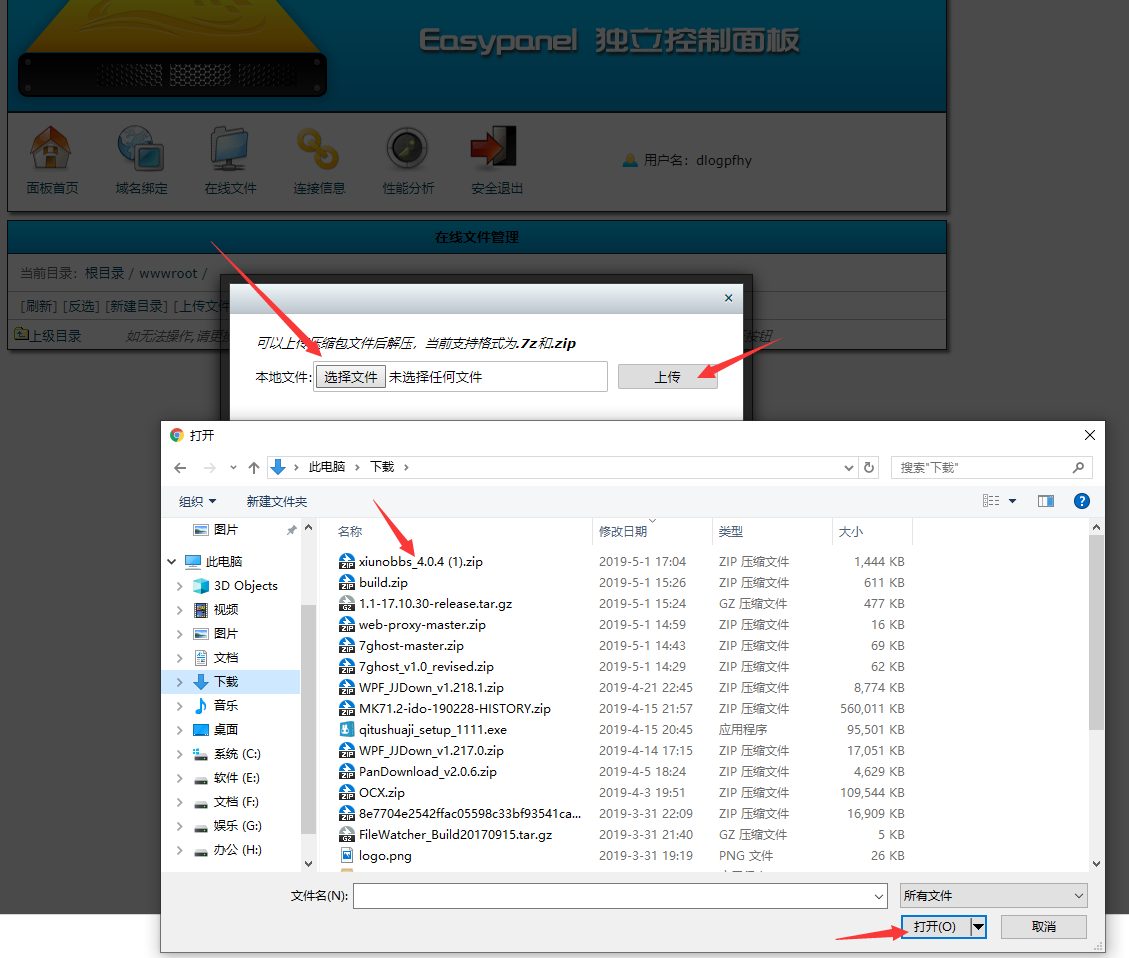This screenshot has height=958, width=1129.
Task: Open the 在线文件 online files icon
Action: [x=230, y=148]
